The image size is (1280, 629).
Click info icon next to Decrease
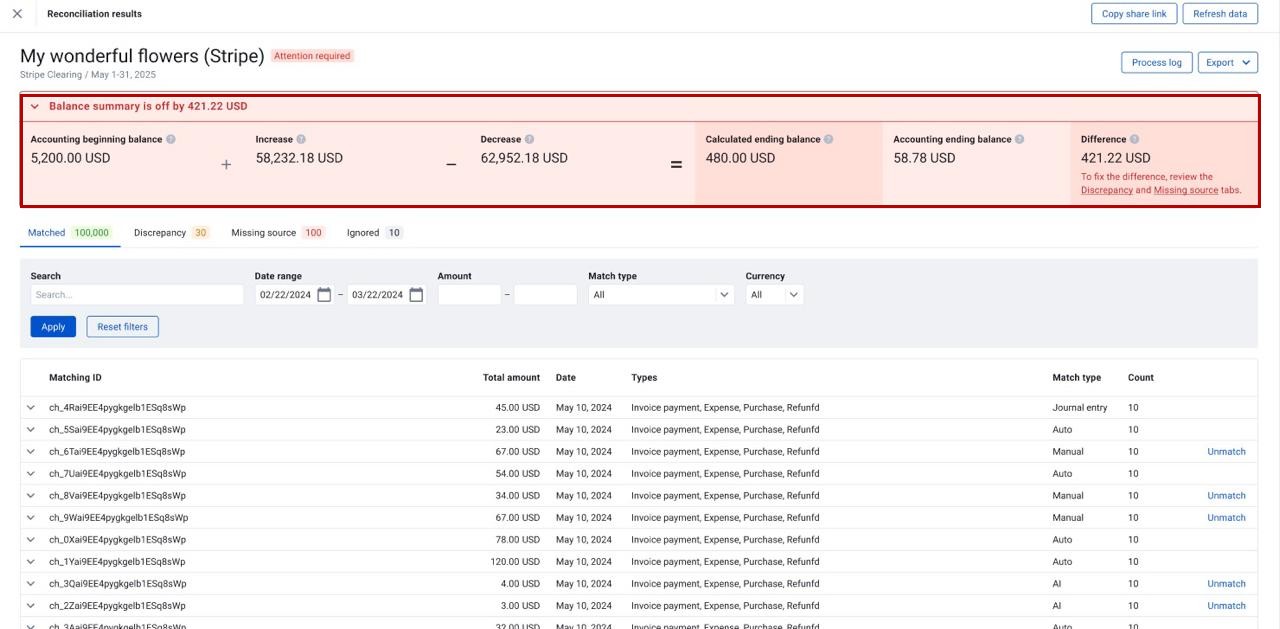529,139
